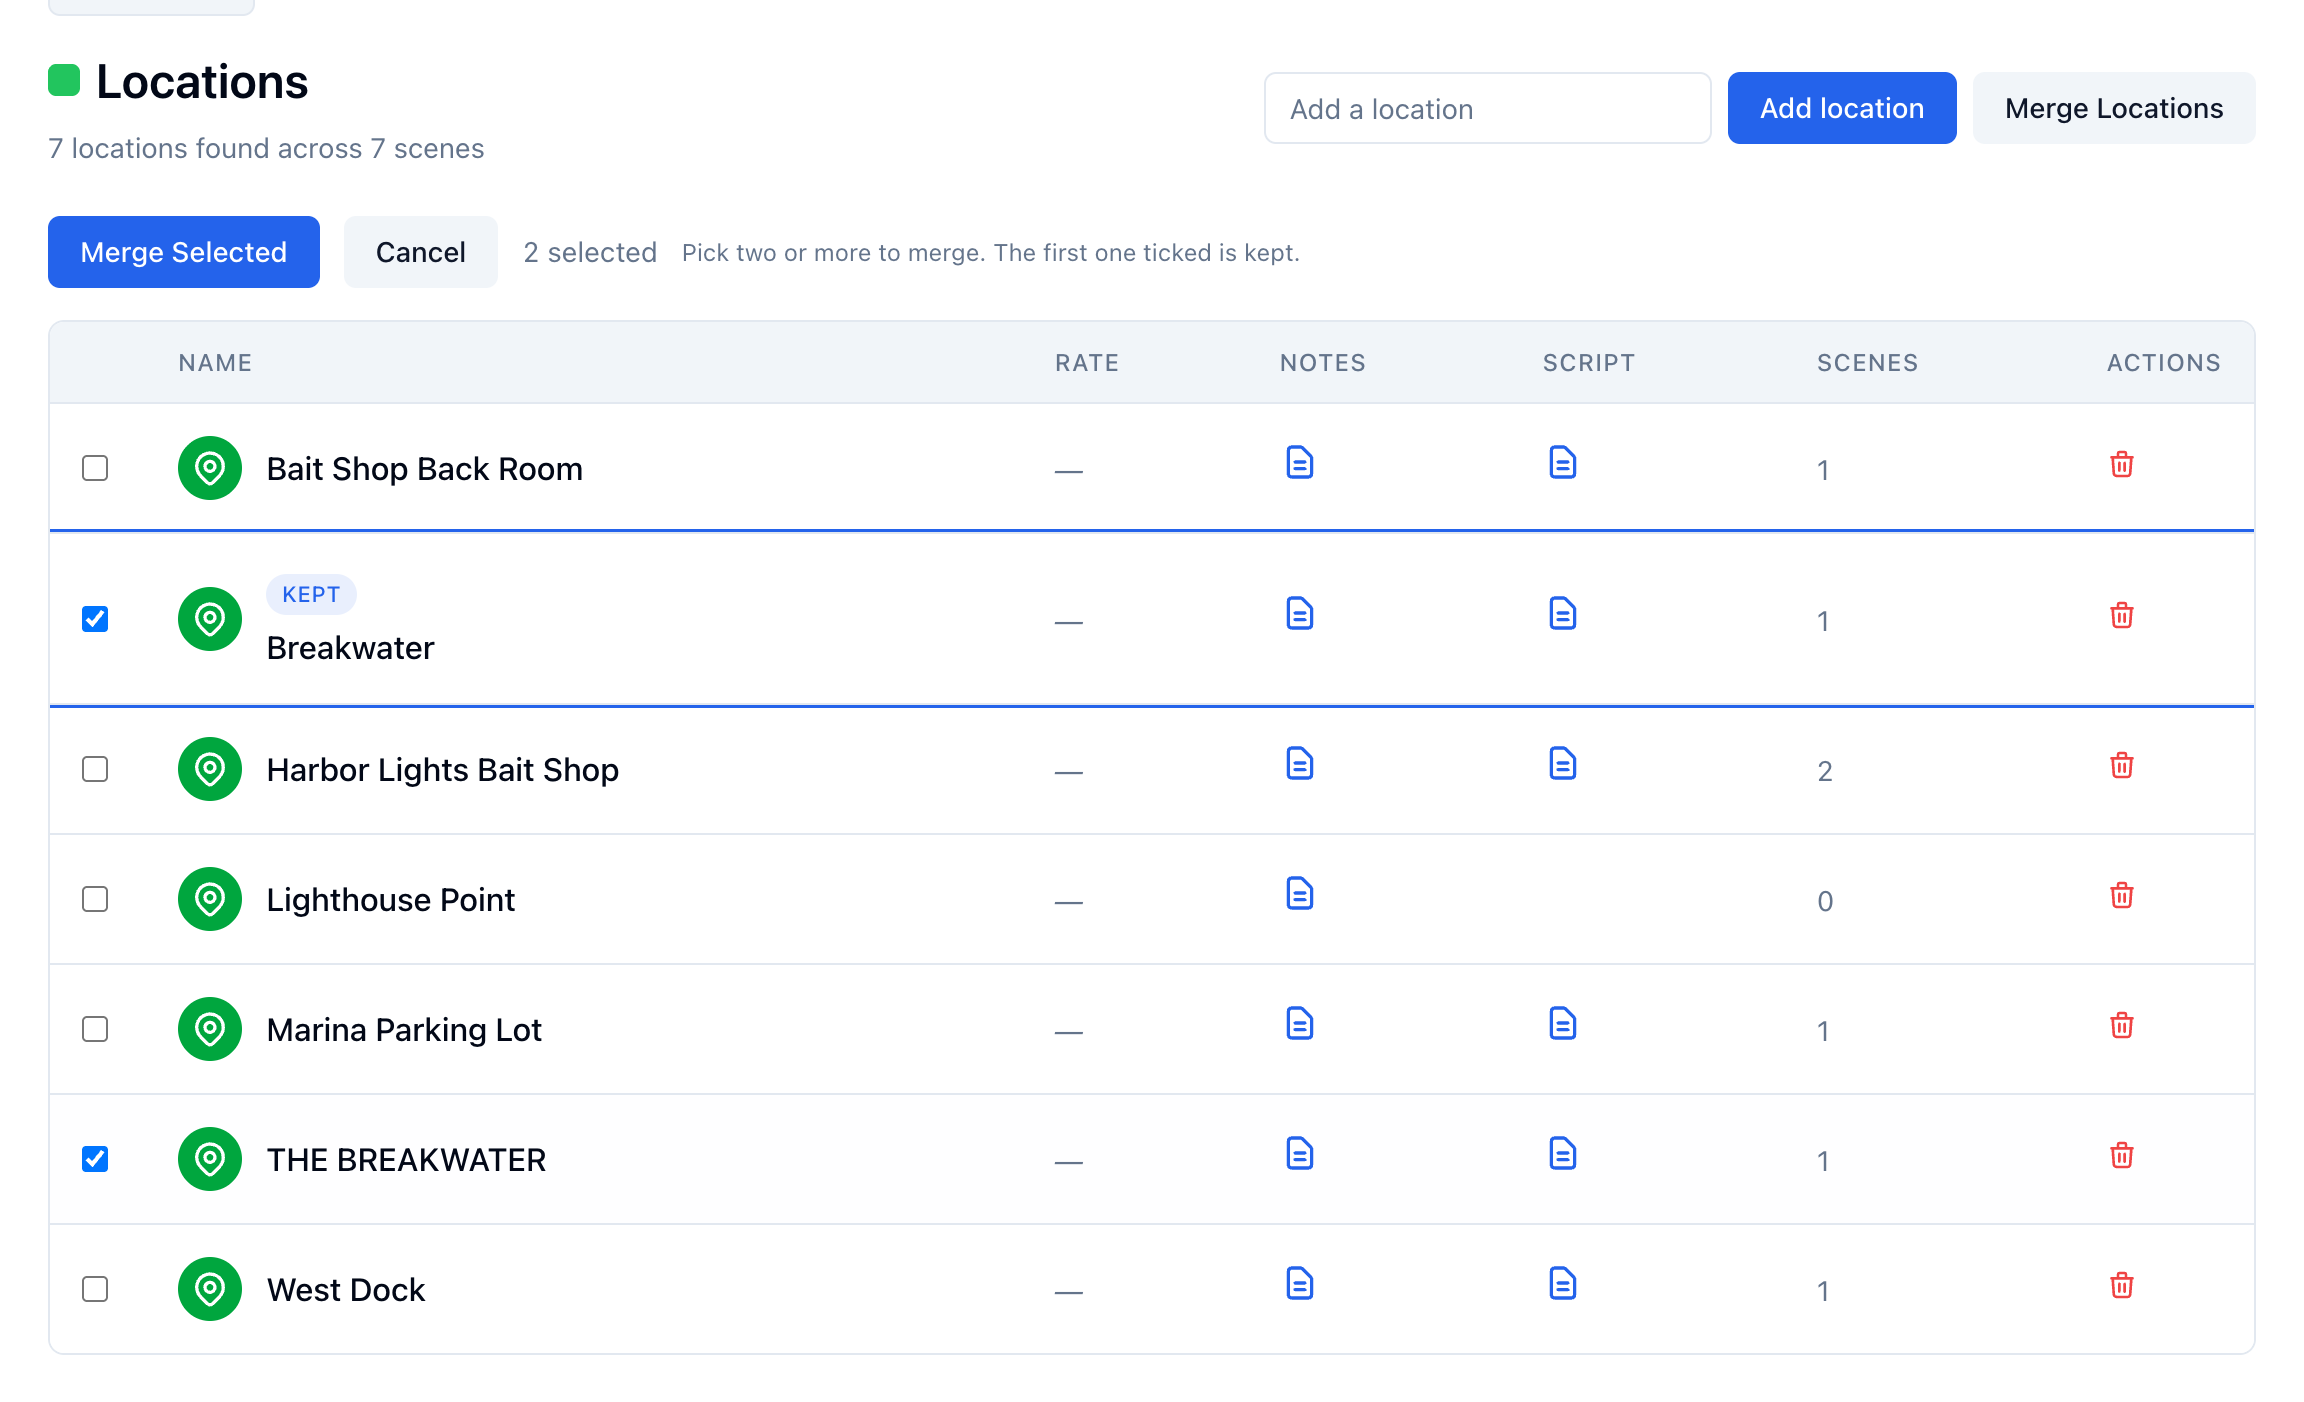Screen dimensions: 2304x1402
Task: Click the KEPT badge on Breakwater
Action: [x=311, y=594]
